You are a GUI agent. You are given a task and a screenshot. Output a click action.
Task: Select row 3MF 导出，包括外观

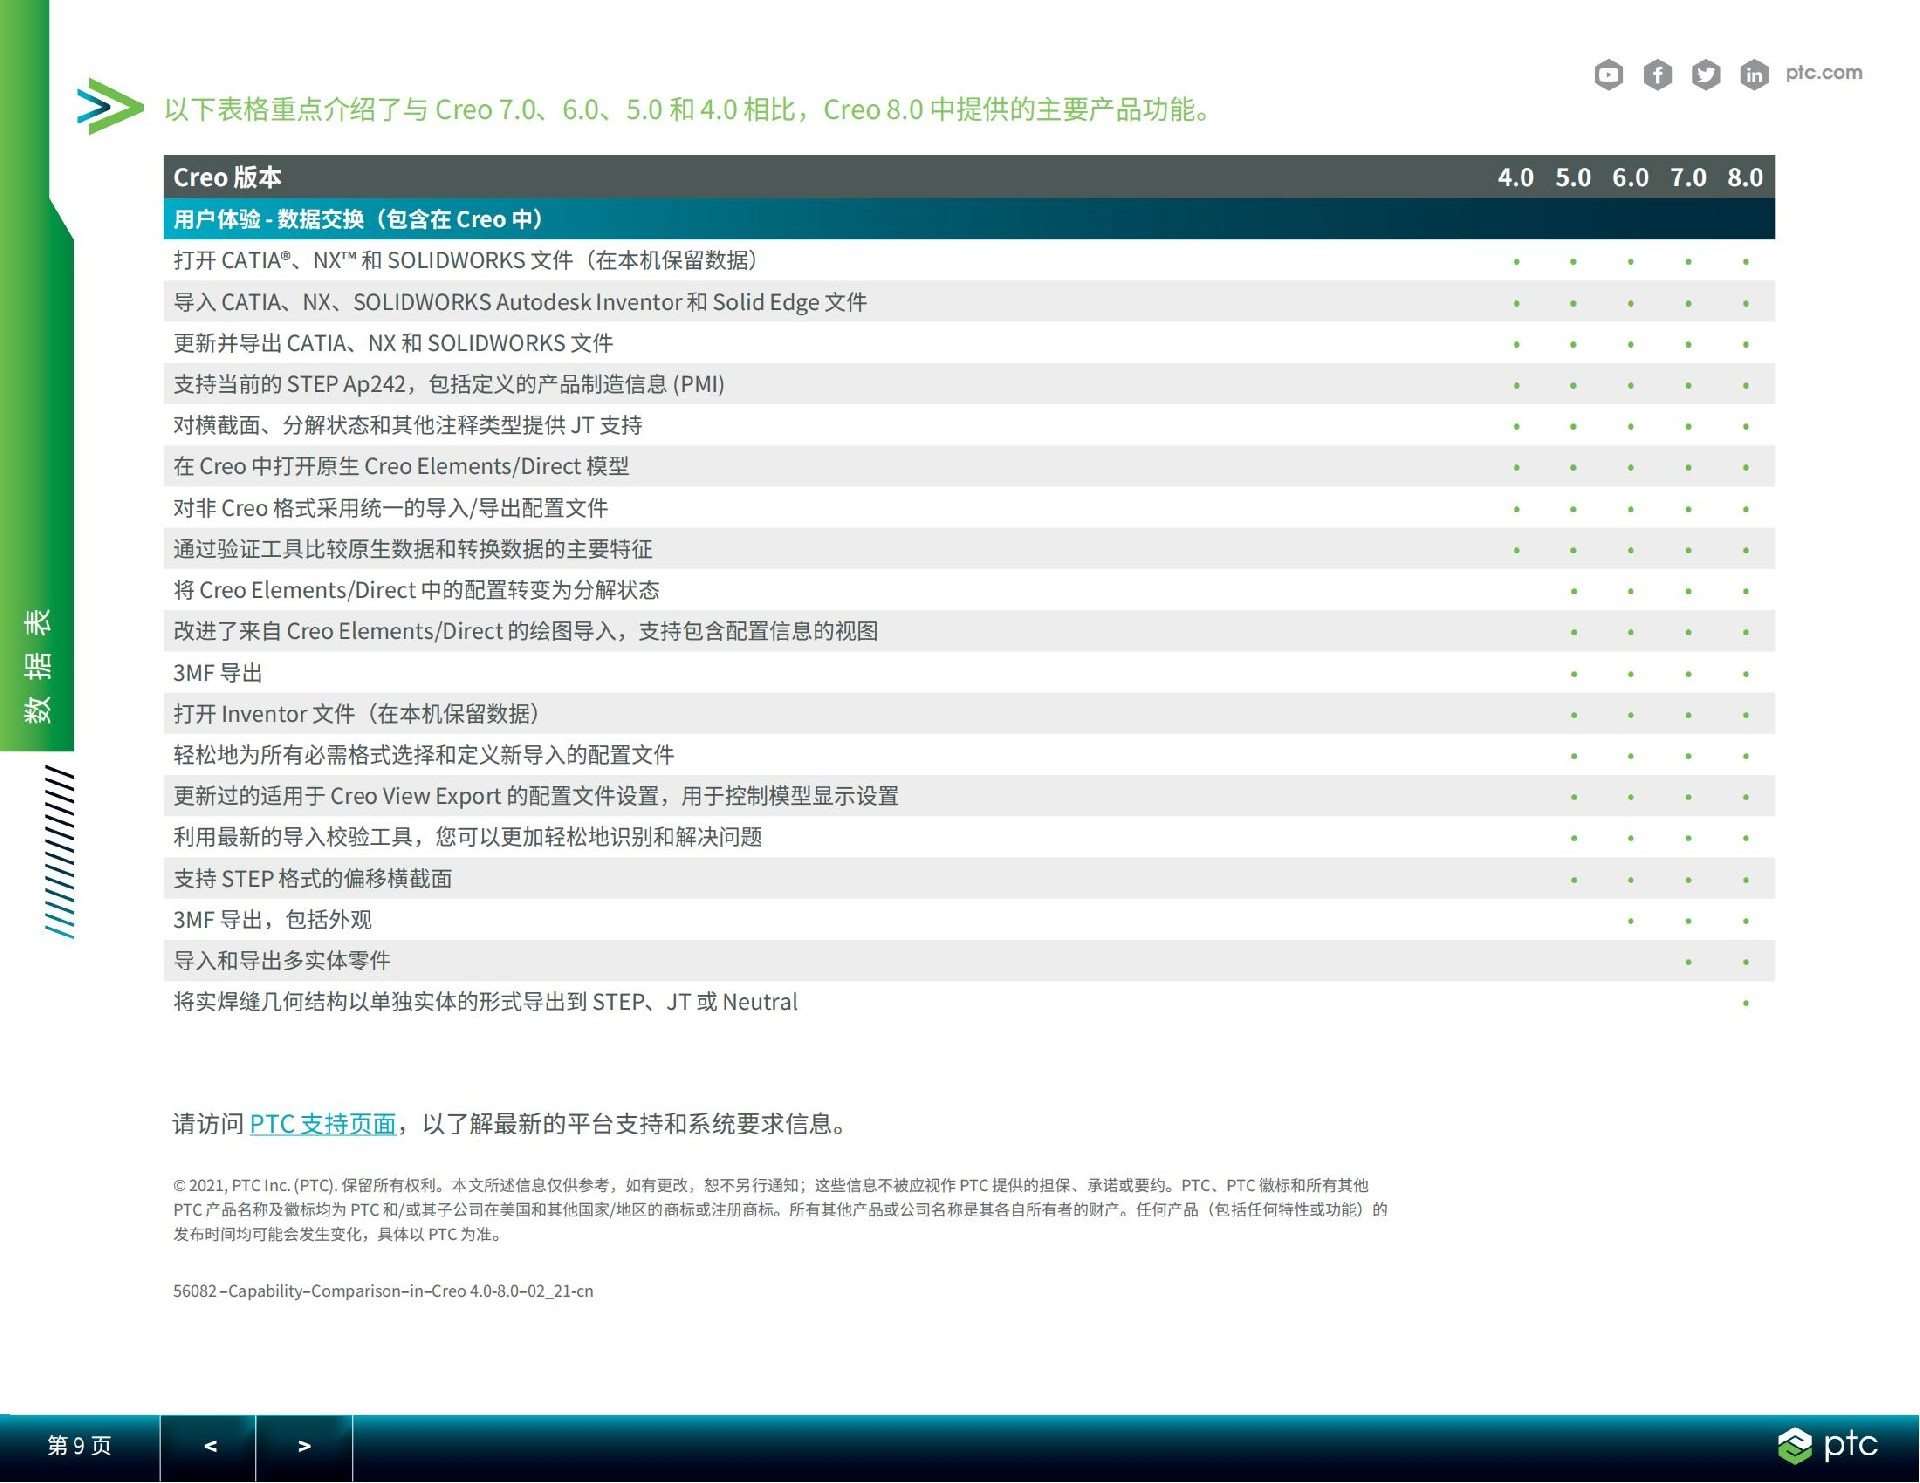coord(969,920)
